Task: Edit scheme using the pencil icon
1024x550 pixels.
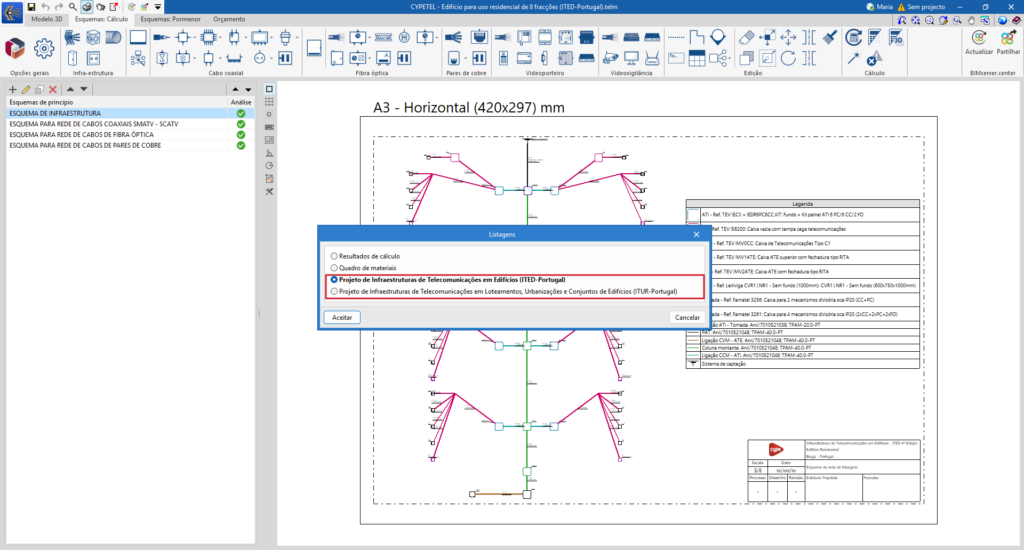Action: click(26, 90)
